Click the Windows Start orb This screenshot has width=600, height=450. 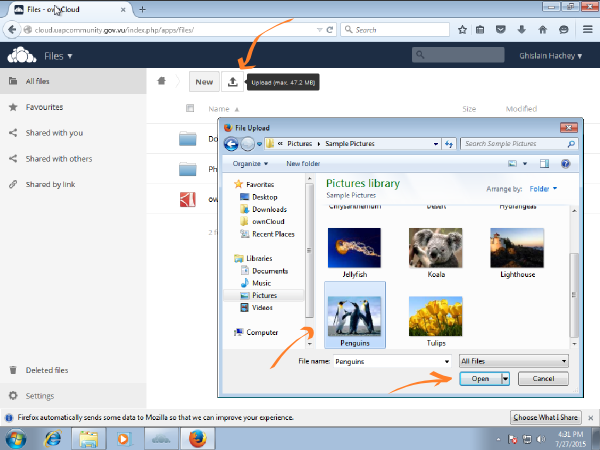click(x=16, y=439)
